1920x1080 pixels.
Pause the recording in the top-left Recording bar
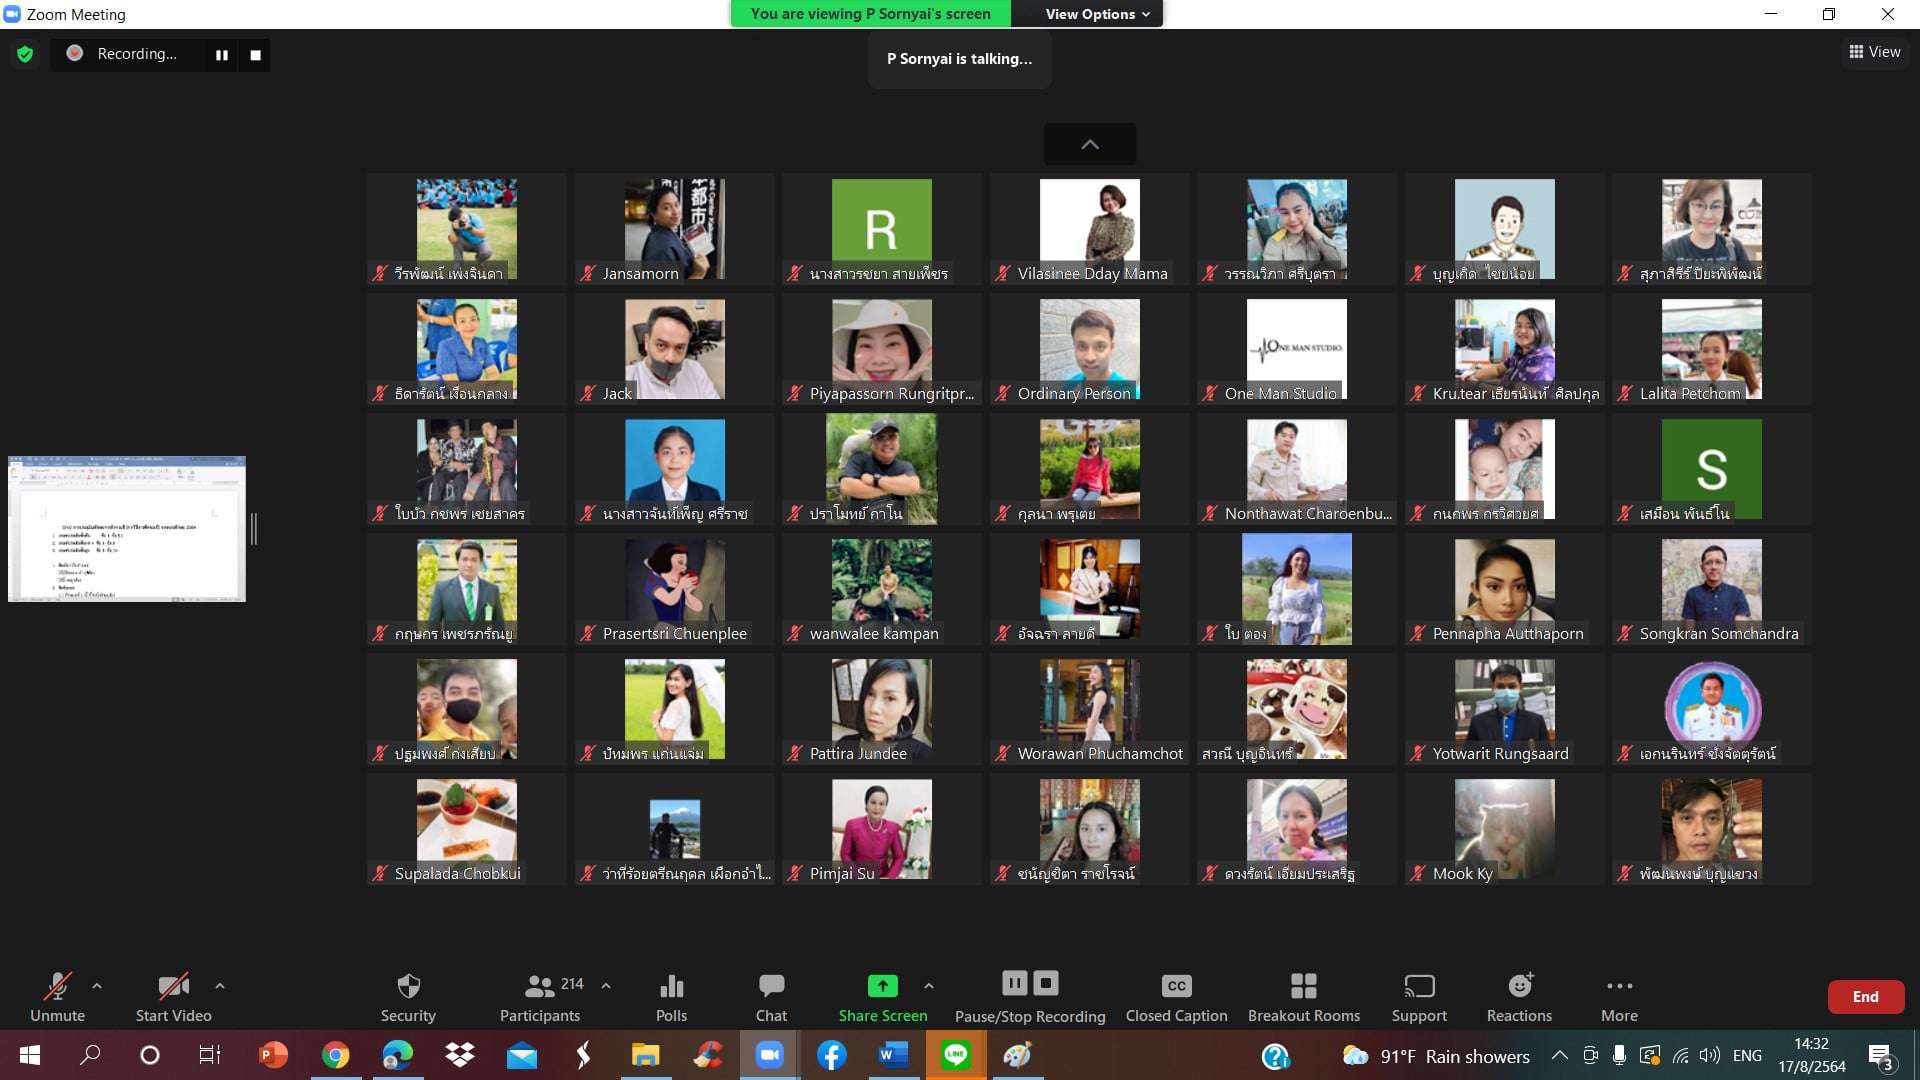click(x=222, y=55)
